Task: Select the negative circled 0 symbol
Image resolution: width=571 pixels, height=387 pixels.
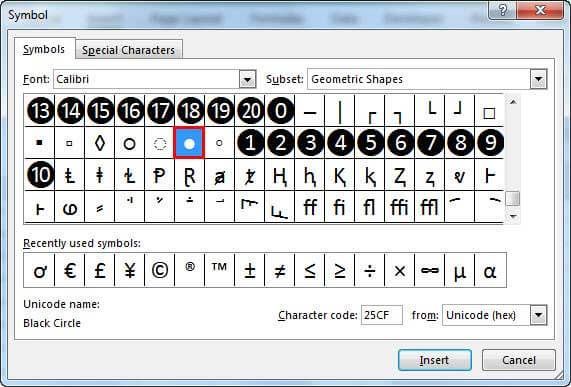Action: click(280, 111)
